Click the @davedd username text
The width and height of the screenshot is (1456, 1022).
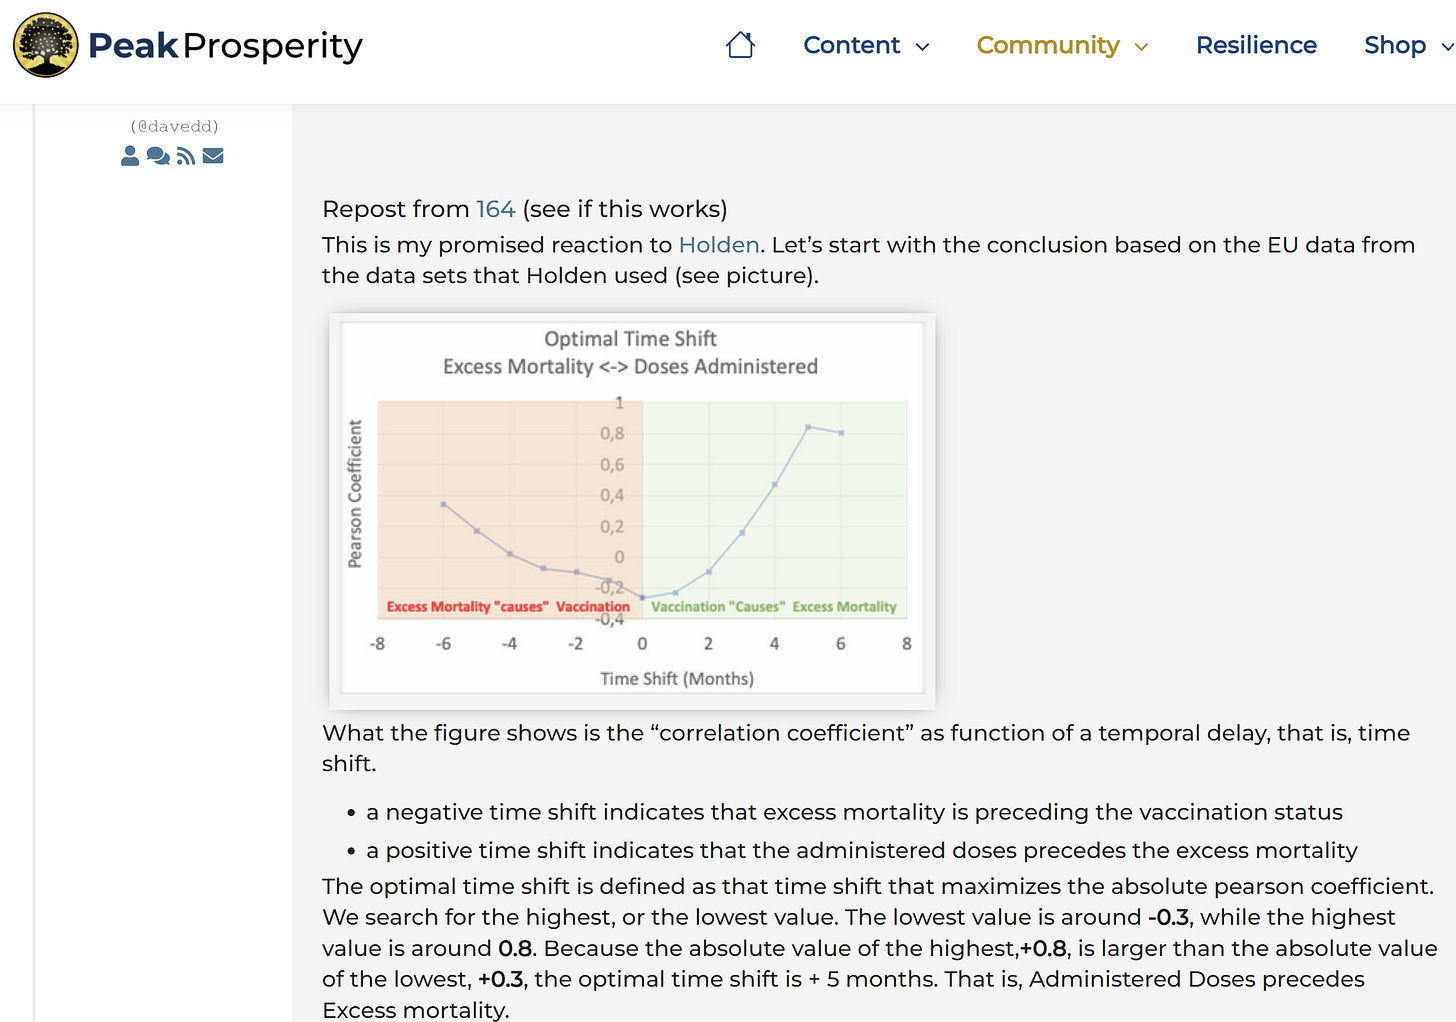174,126
